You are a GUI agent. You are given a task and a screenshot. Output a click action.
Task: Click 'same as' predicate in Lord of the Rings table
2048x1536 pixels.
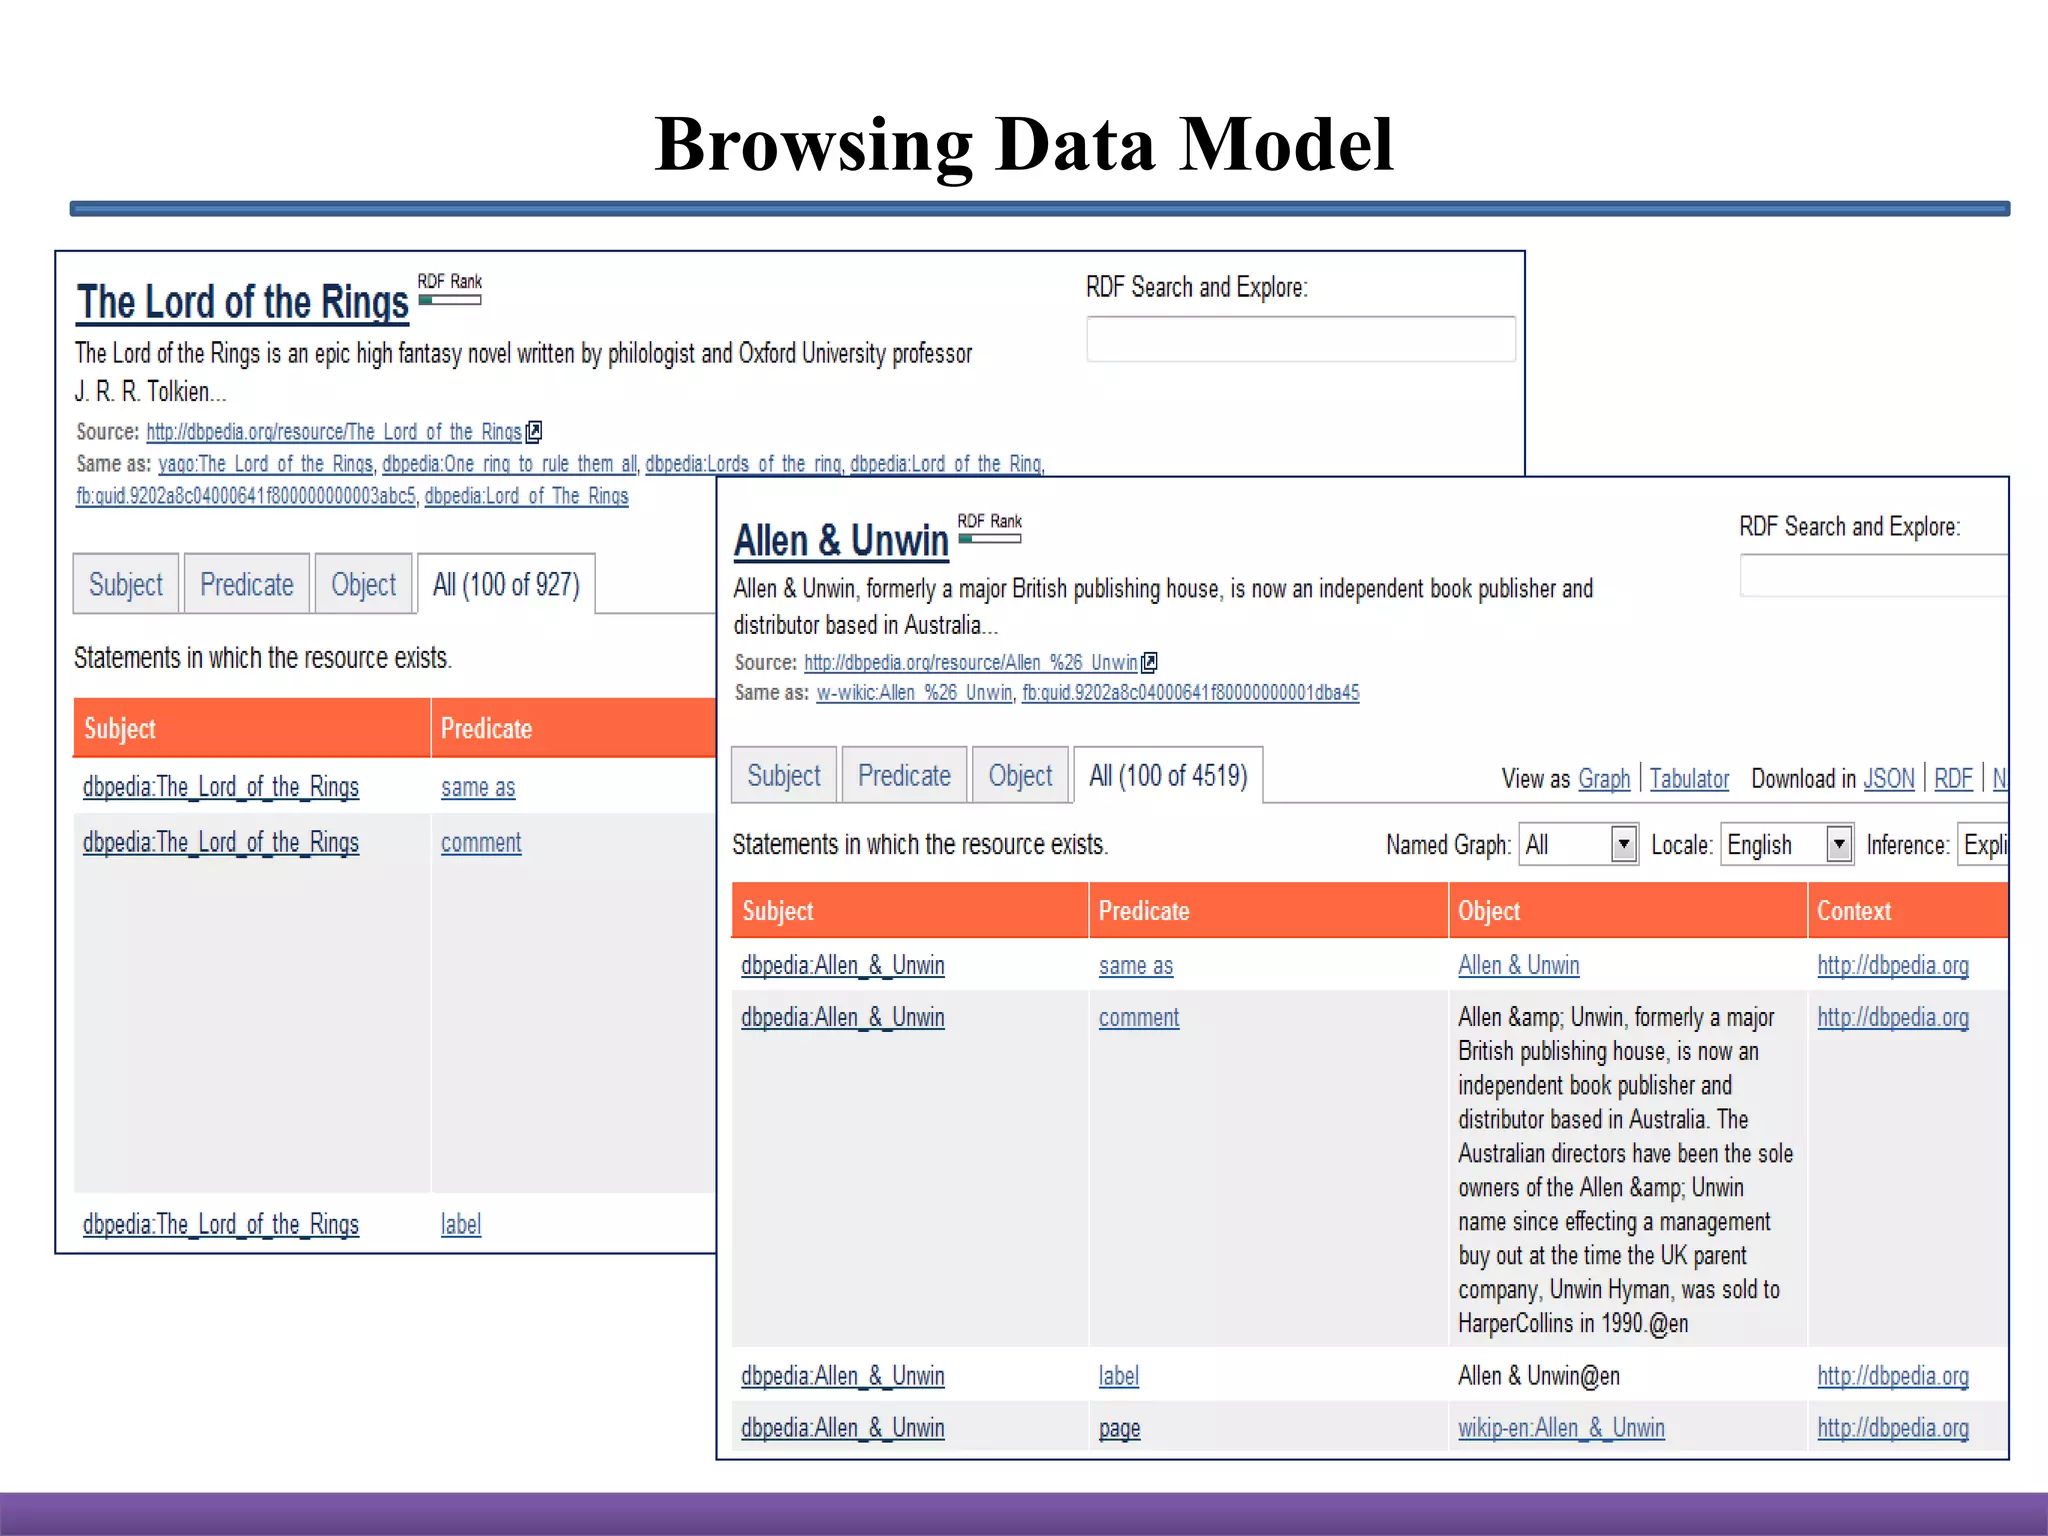(478, 788)
